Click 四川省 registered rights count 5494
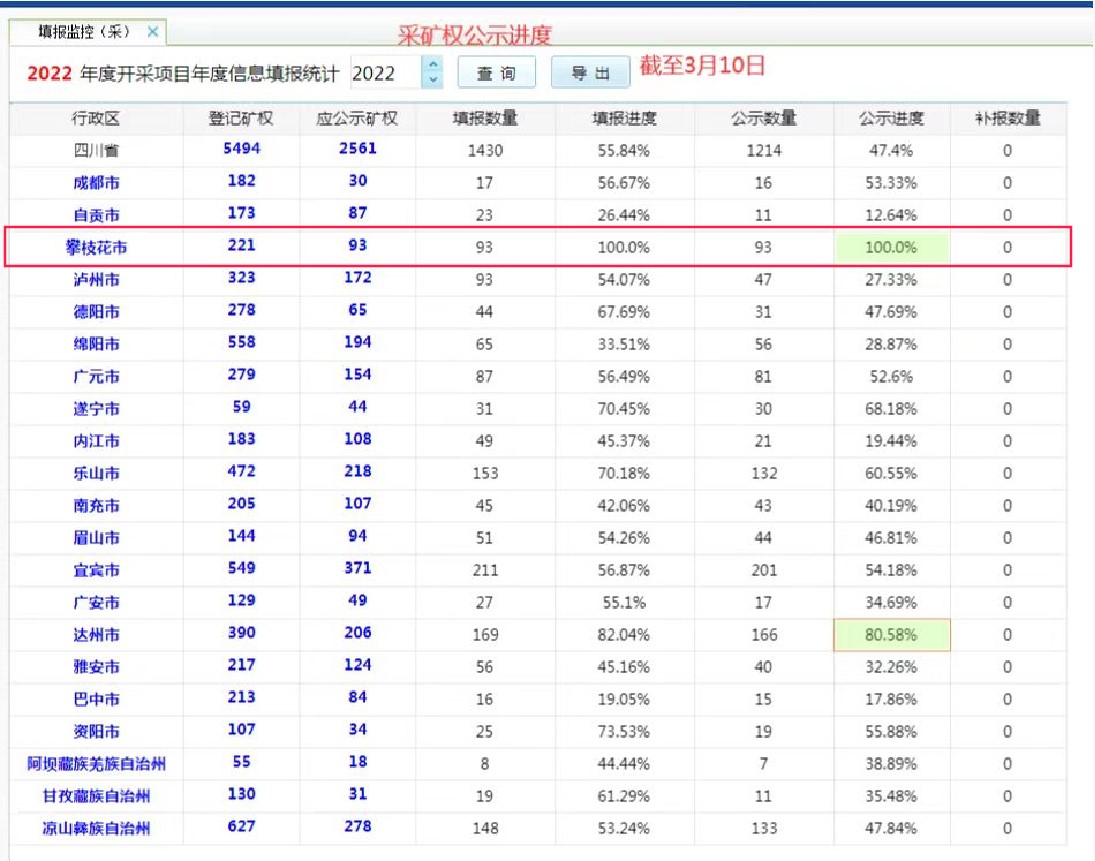 click(241, 150)
